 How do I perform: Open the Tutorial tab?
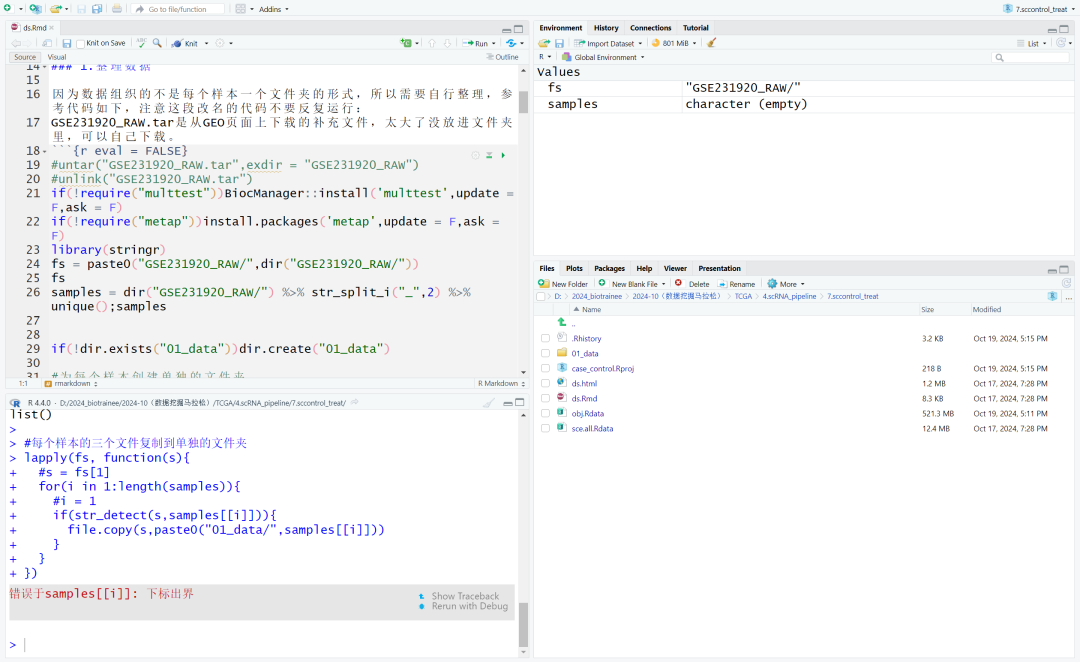pos(696,28)
